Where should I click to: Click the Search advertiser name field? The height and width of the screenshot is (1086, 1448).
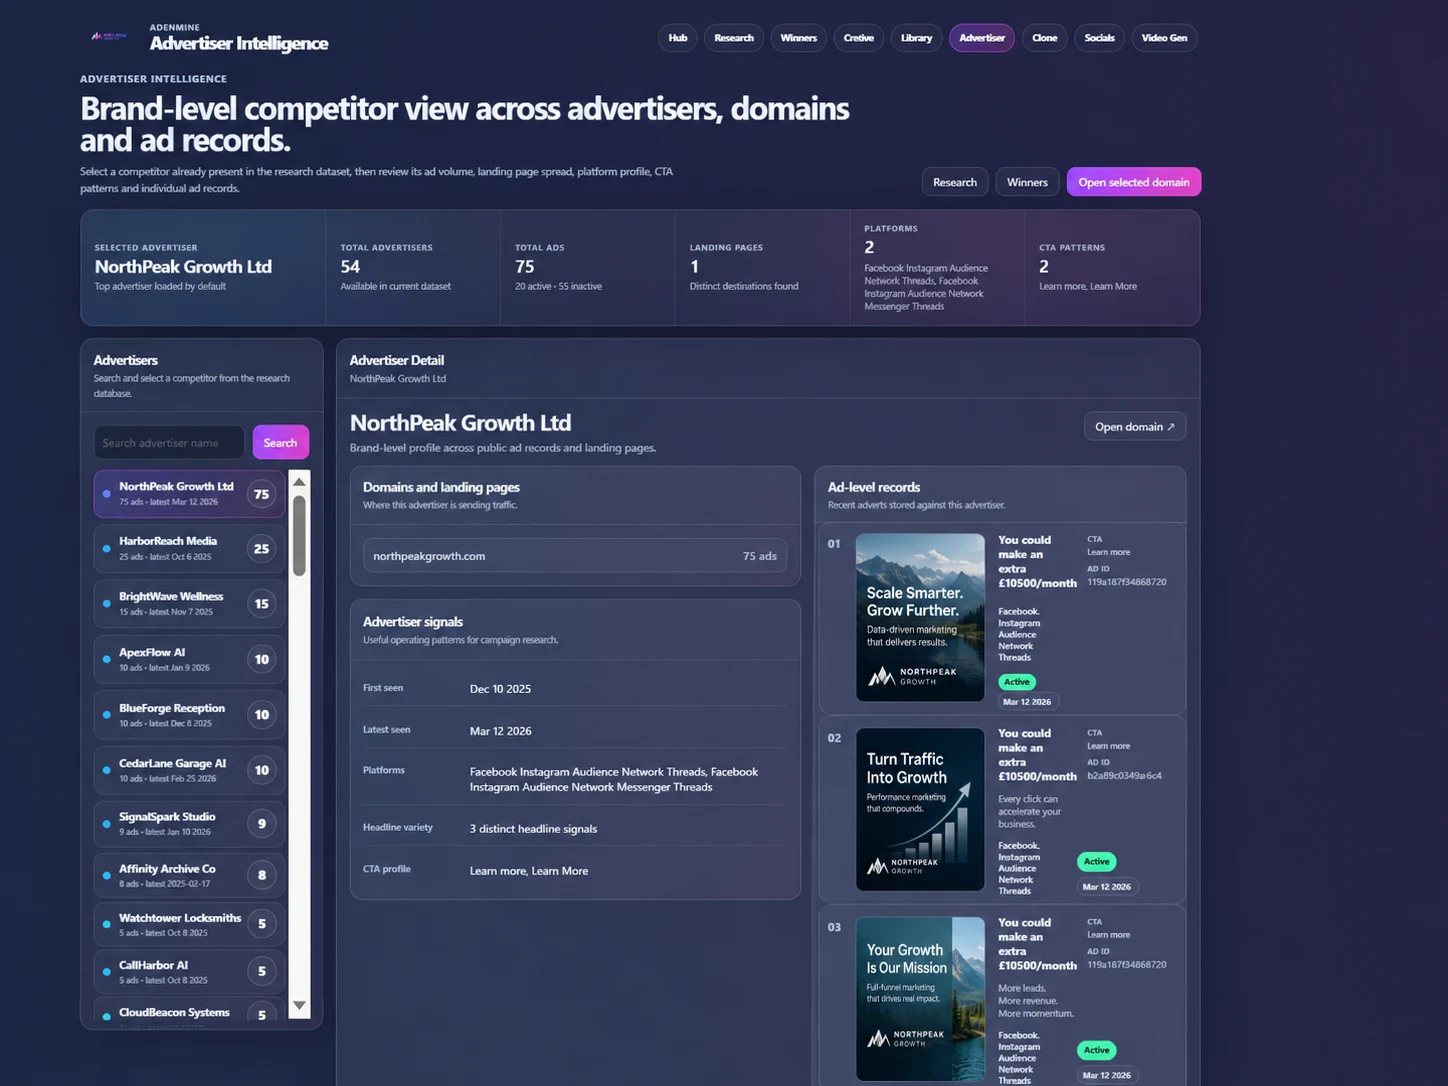click(169, 443)
